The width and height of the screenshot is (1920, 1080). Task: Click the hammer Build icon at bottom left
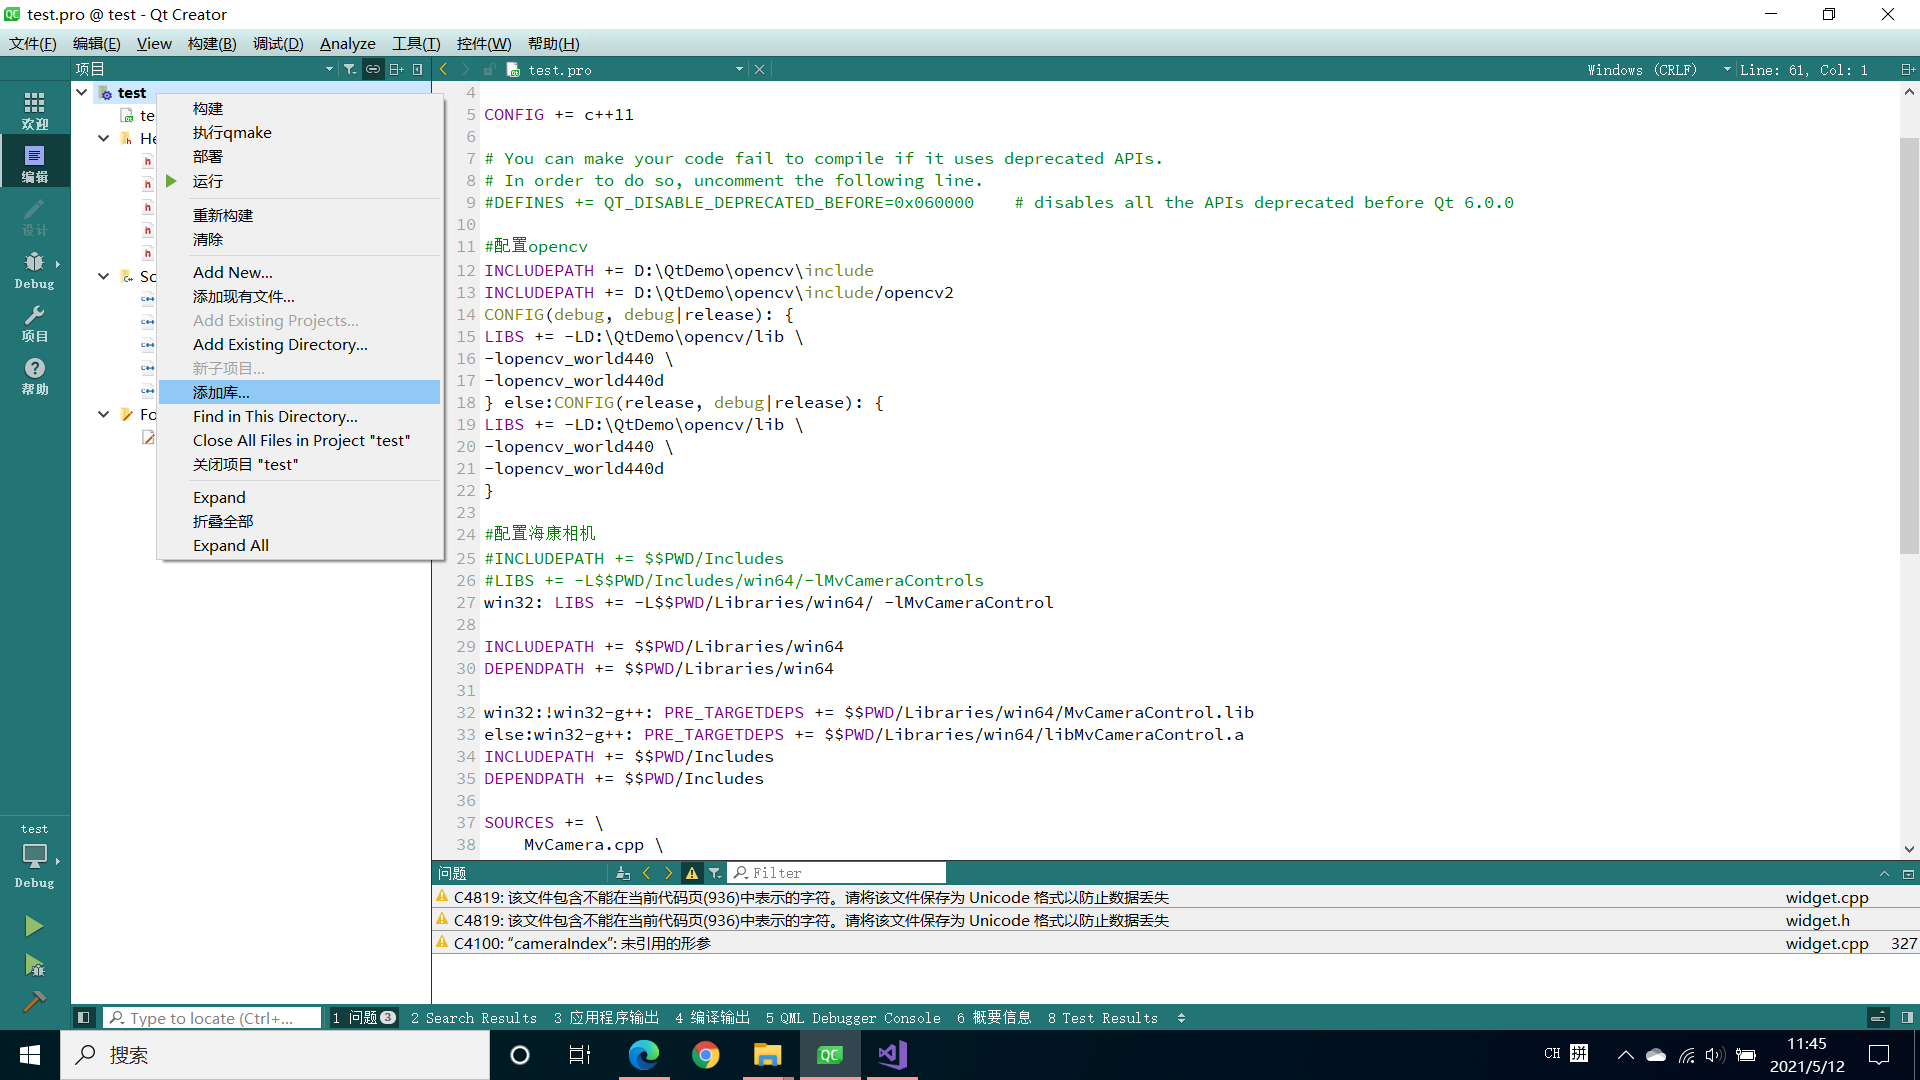point(34,1000)
